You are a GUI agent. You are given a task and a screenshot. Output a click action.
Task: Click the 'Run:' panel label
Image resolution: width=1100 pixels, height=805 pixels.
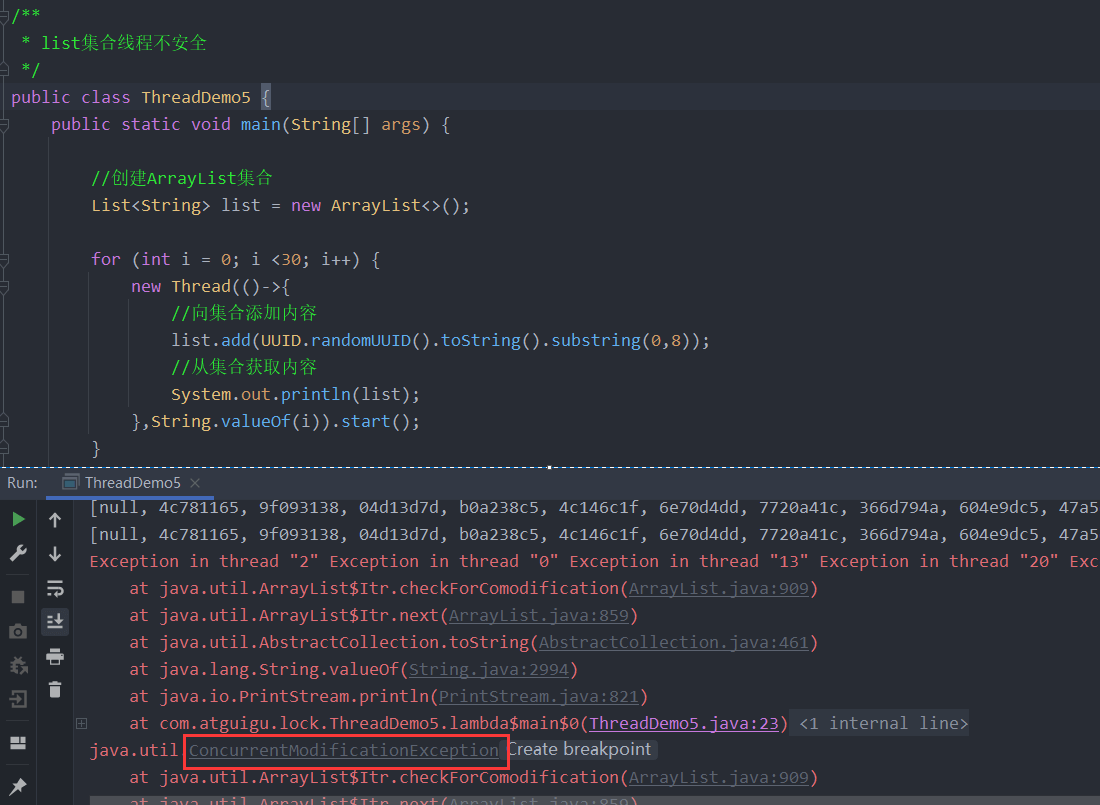pos(22,483)
